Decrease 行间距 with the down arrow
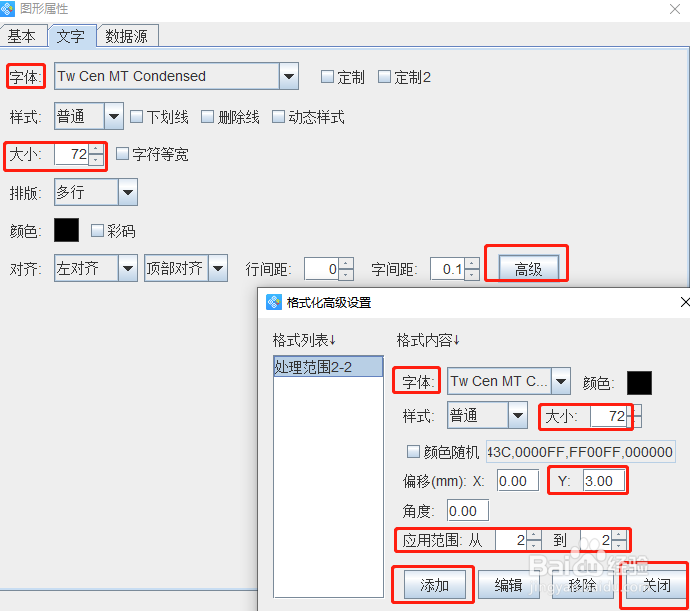Screen dimensions: 690x611 346,274
